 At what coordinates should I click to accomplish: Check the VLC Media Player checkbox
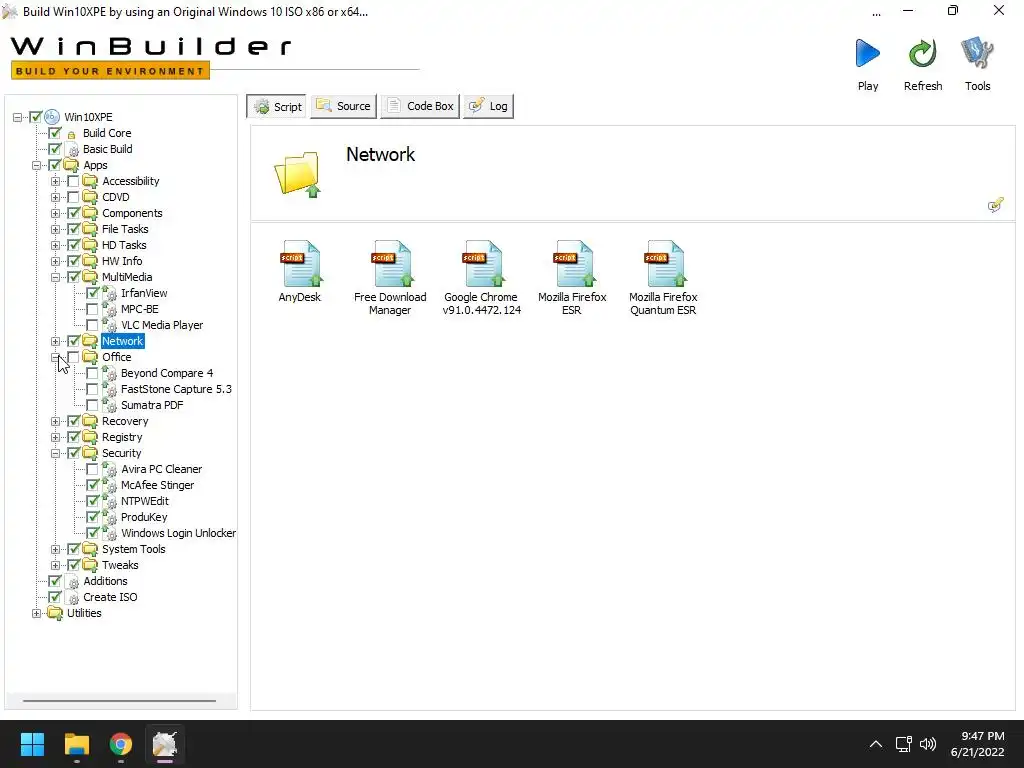point(93,325)
